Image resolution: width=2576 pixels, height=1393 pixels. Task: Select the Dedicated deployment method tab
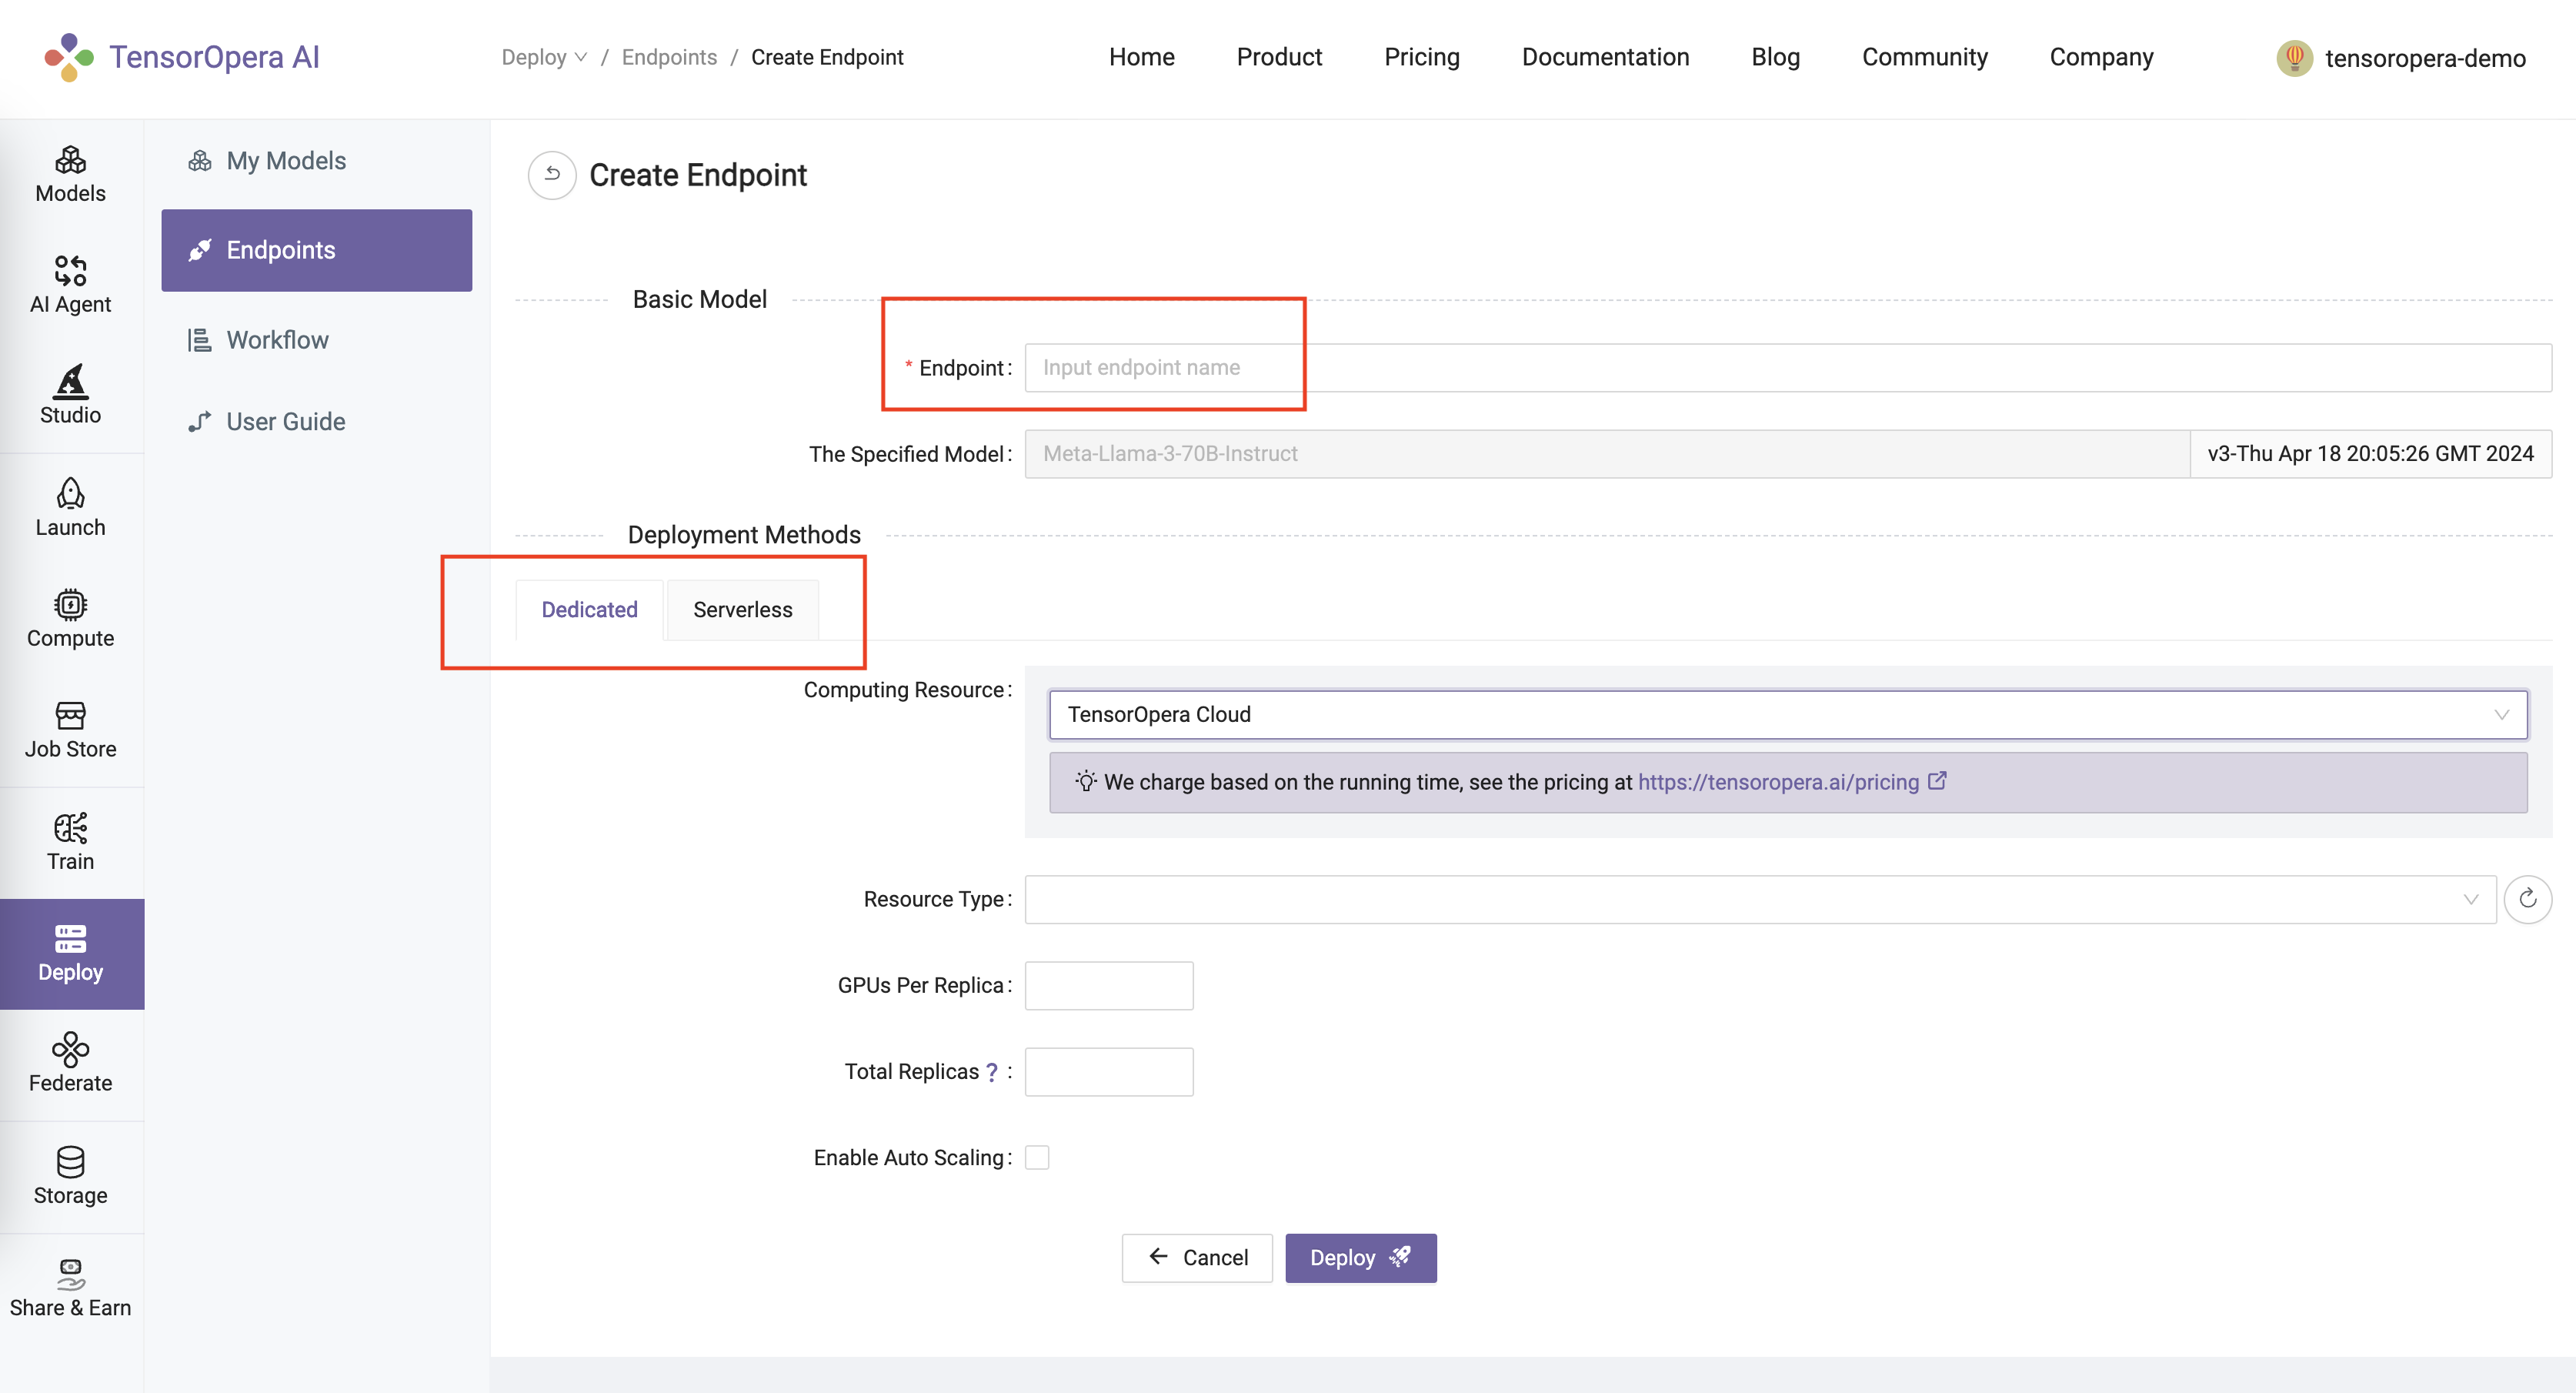(x=590, y=609)
